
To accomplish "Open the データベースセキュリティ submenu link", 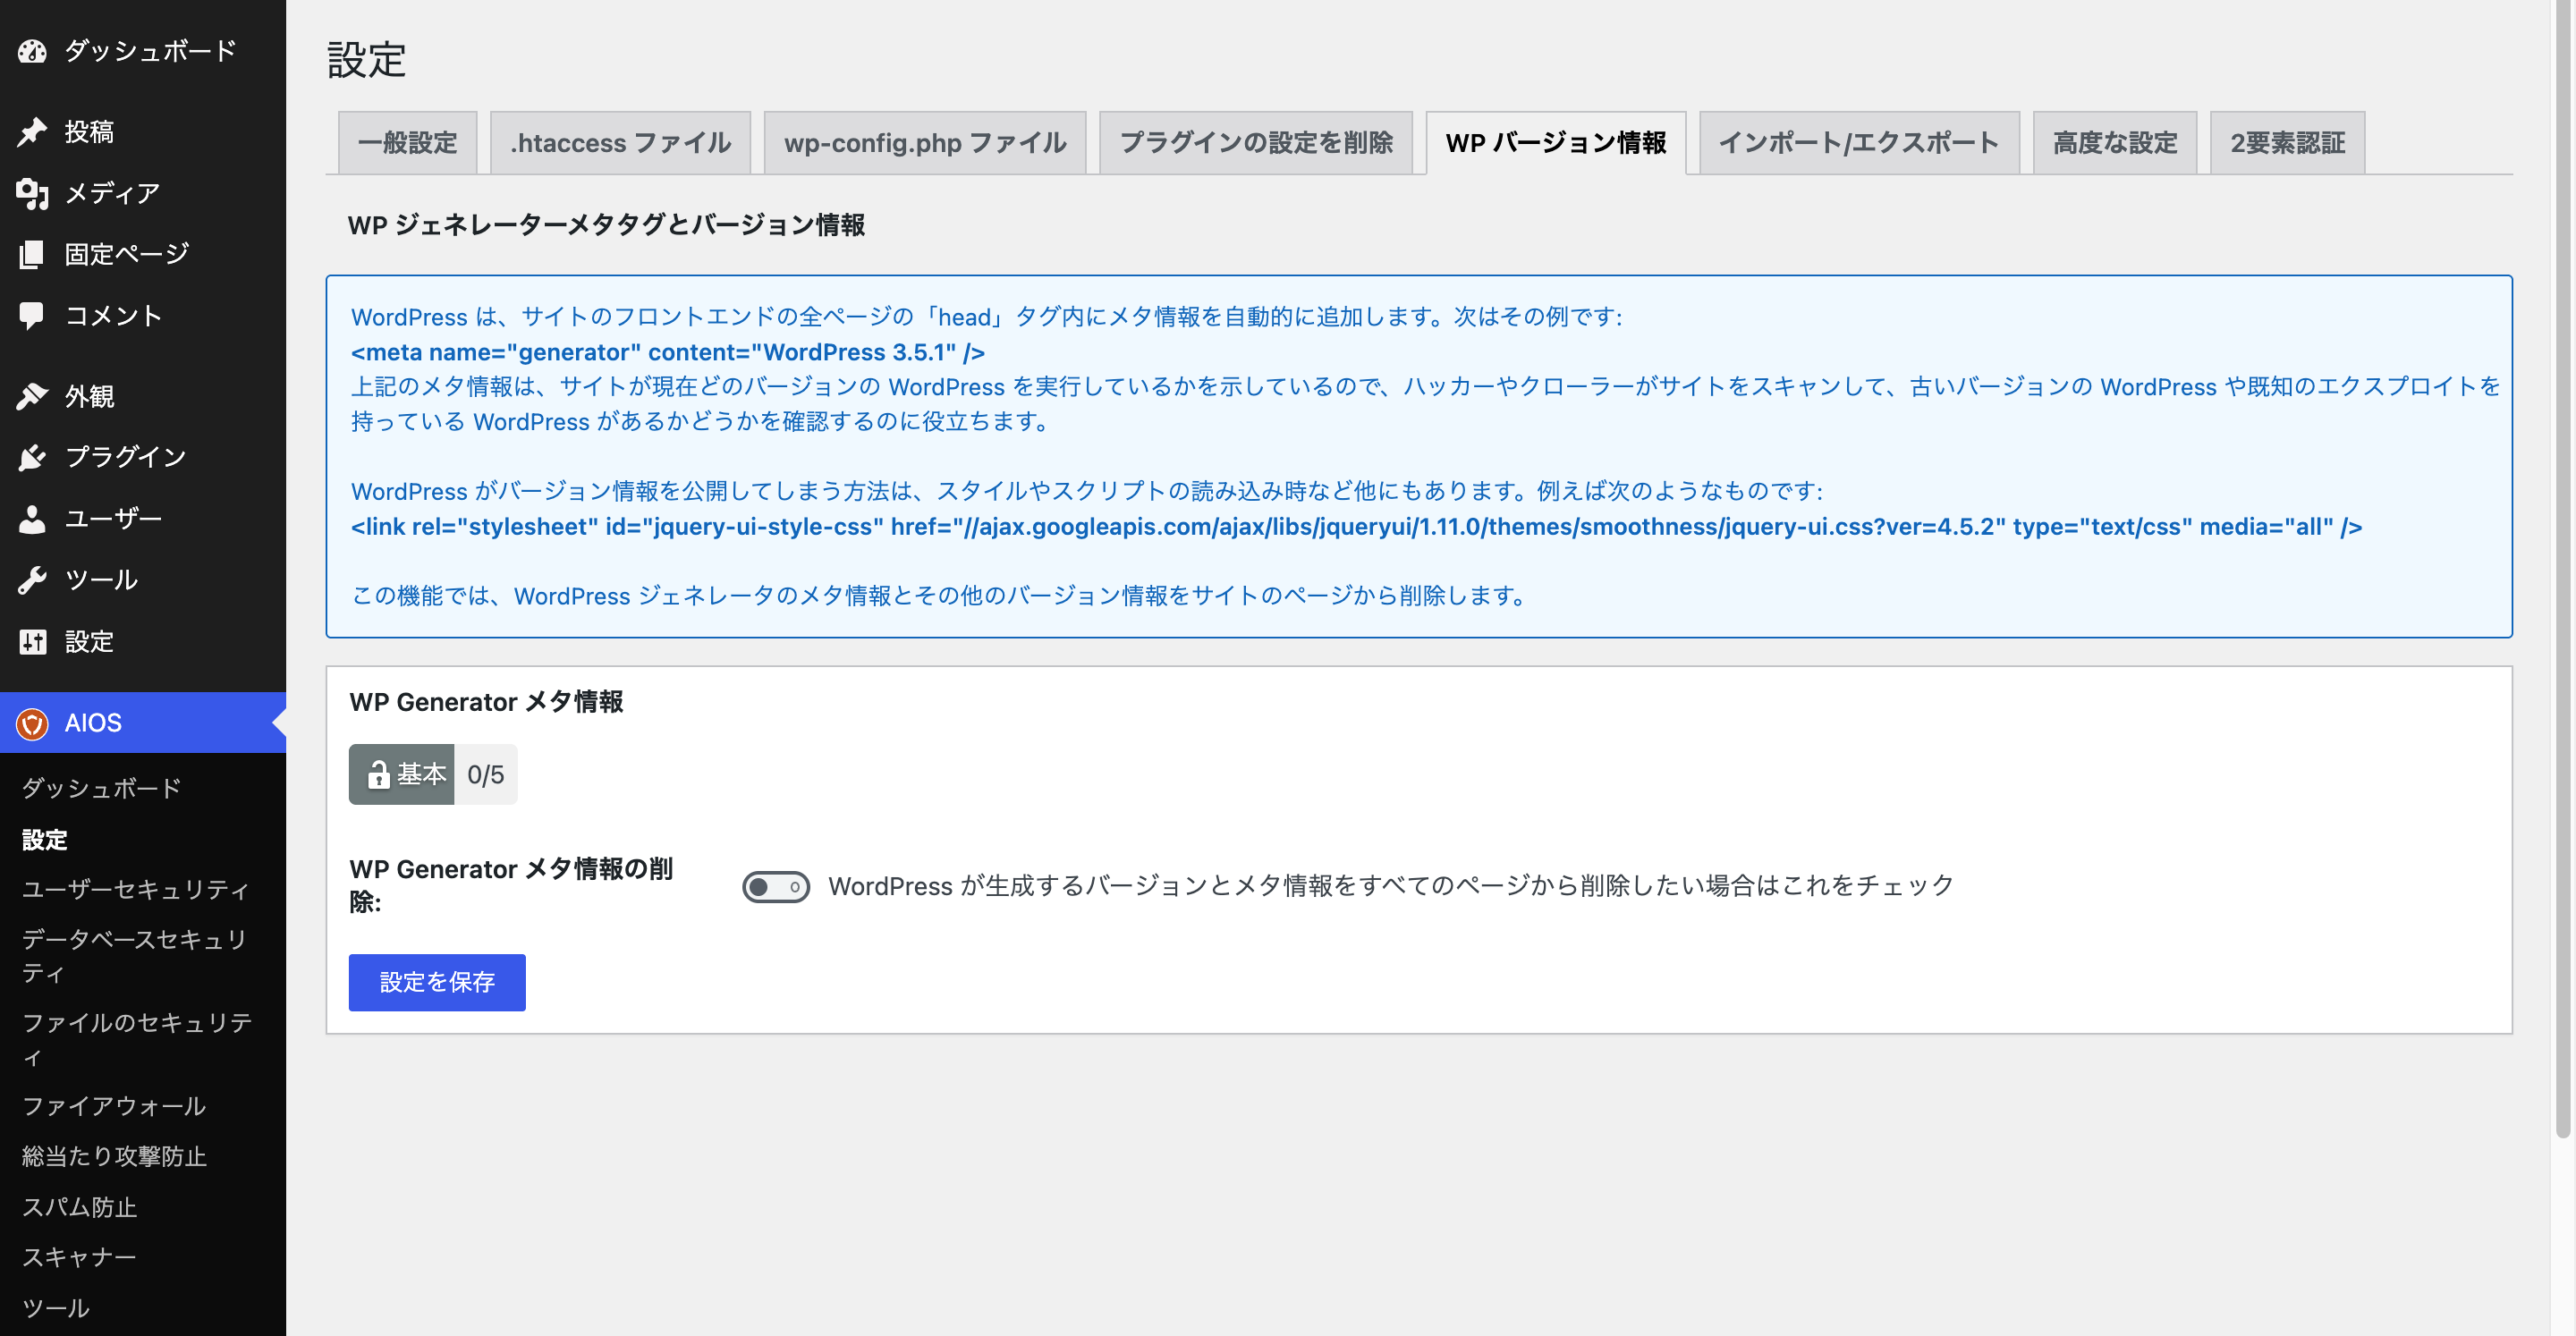I will 134,956.
